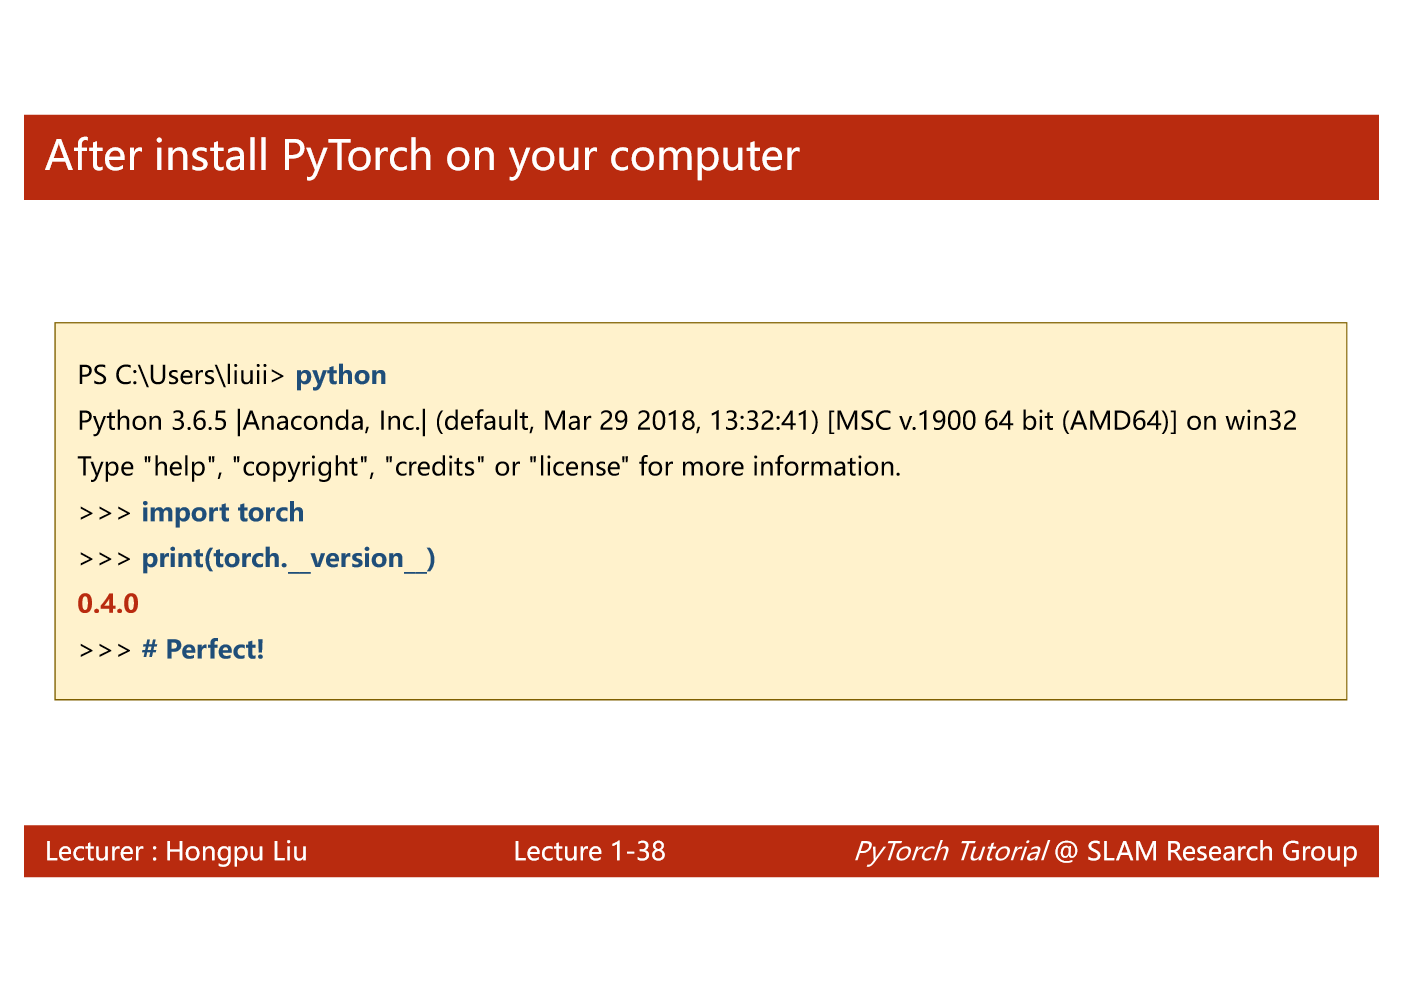The height and width of the screenshot is (992, 1403).
Task: Click the slide title 'After install PyTorch on your computer'
Action: tap(422, 157)
